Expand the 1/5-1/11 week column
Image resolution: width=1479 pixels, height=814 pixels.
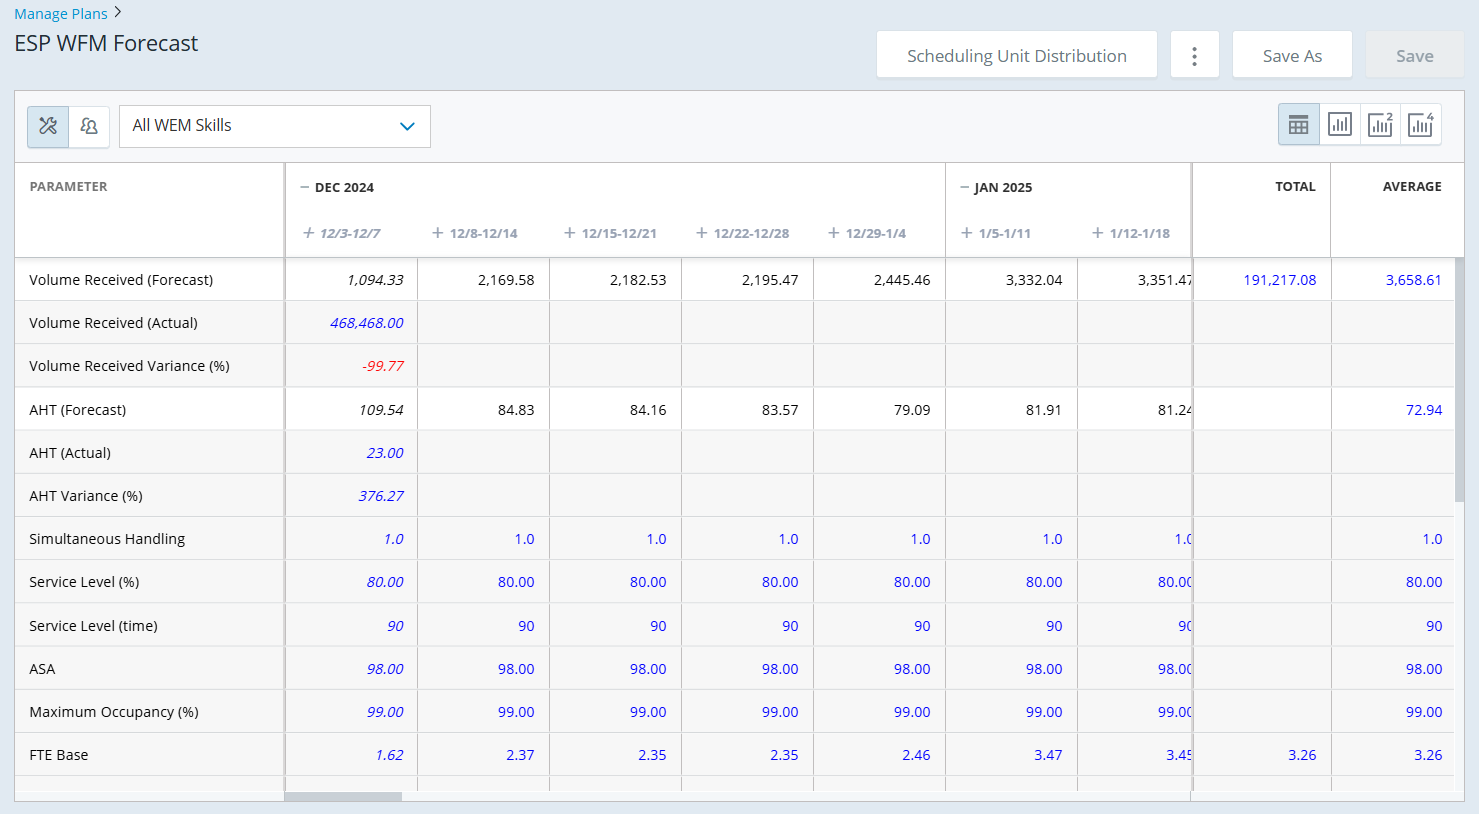tap(967, 233)
